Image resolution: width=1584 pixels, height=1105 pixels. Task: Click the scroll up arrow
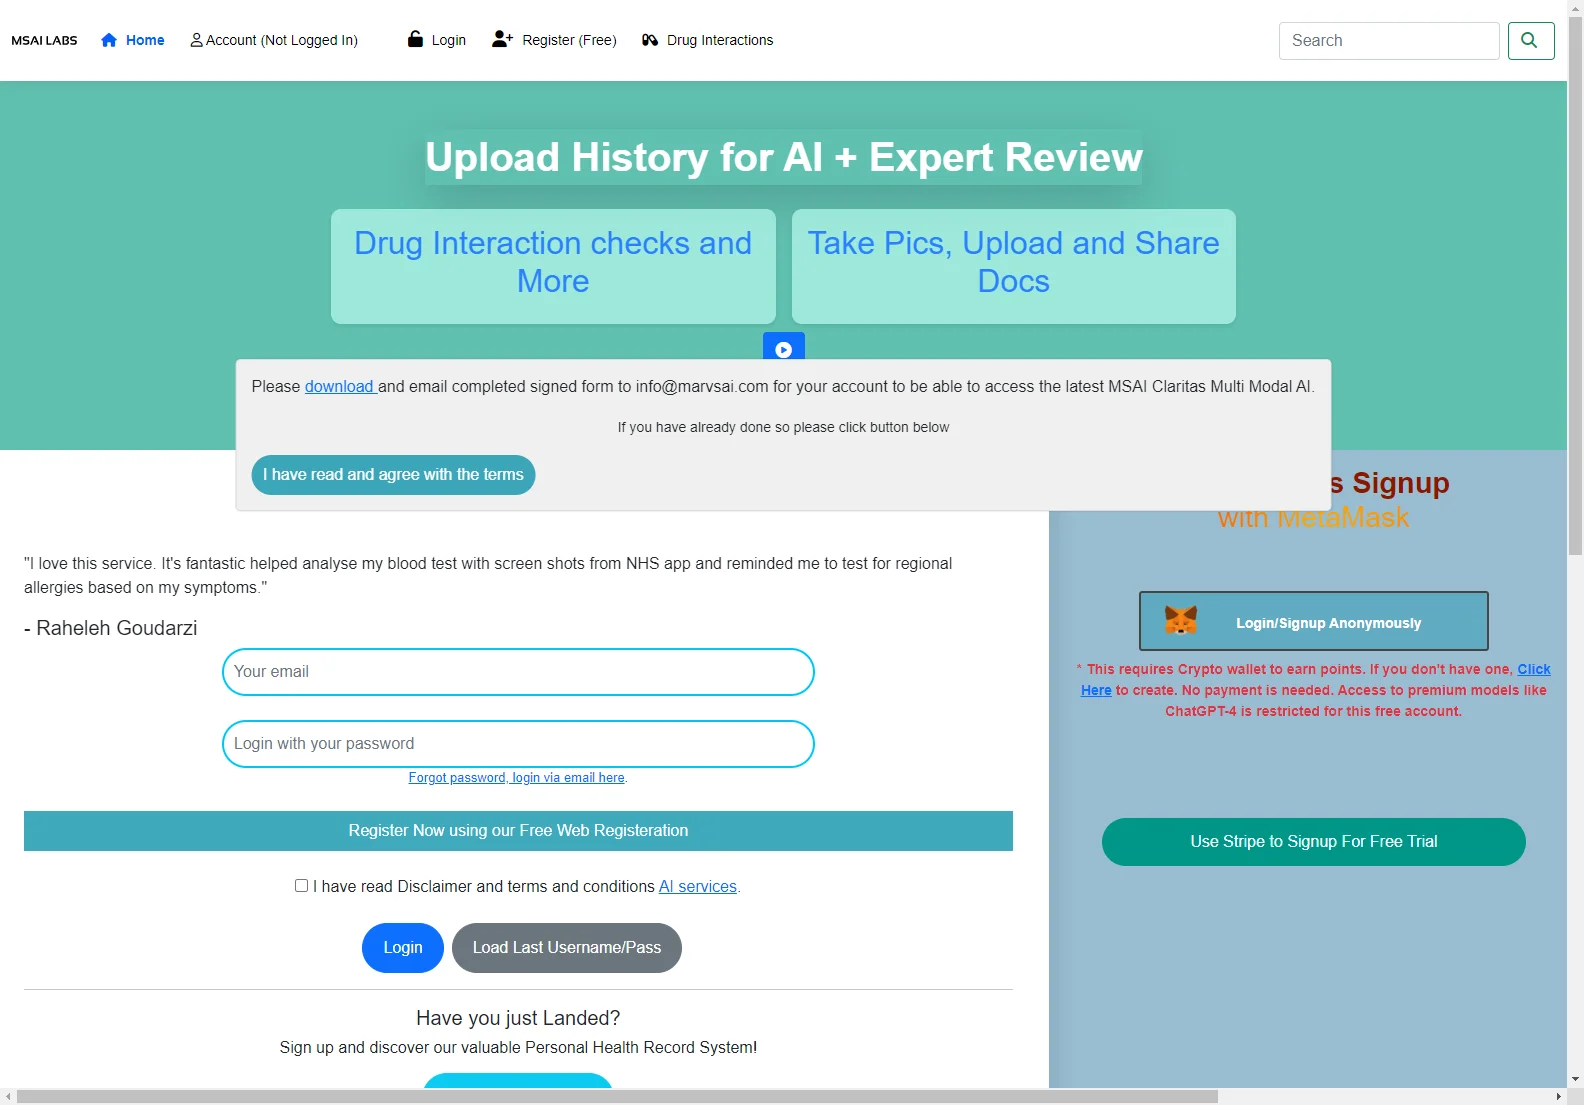(x=1575, y=8)
